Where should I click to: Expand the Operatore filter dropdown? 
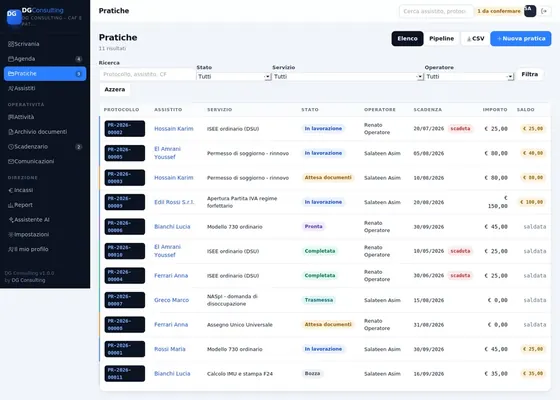pyautogui.click(x=469, y=76)
